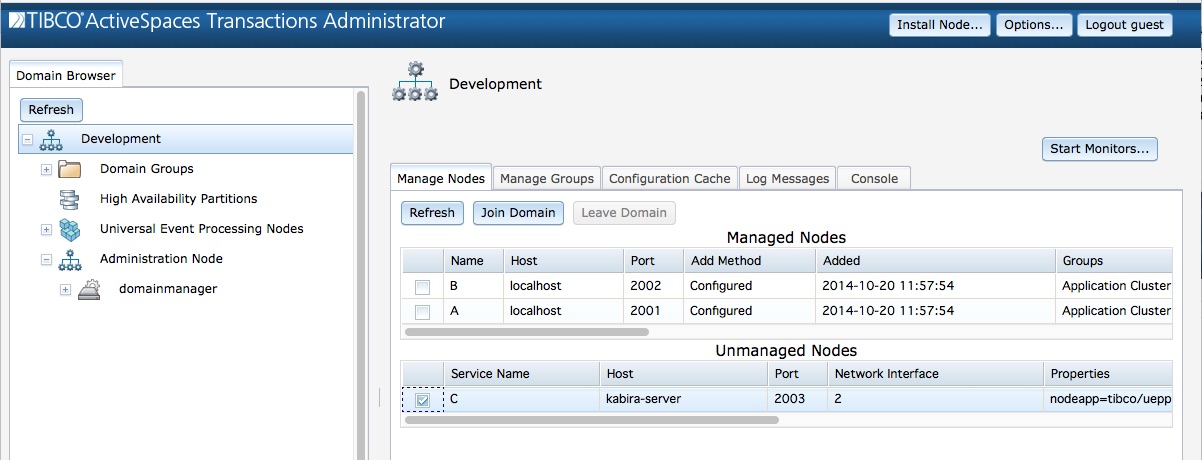The width and height of the screenshot is (1202, 460).
Task: Click the Administration Node network icon
Action: point(69,259)
